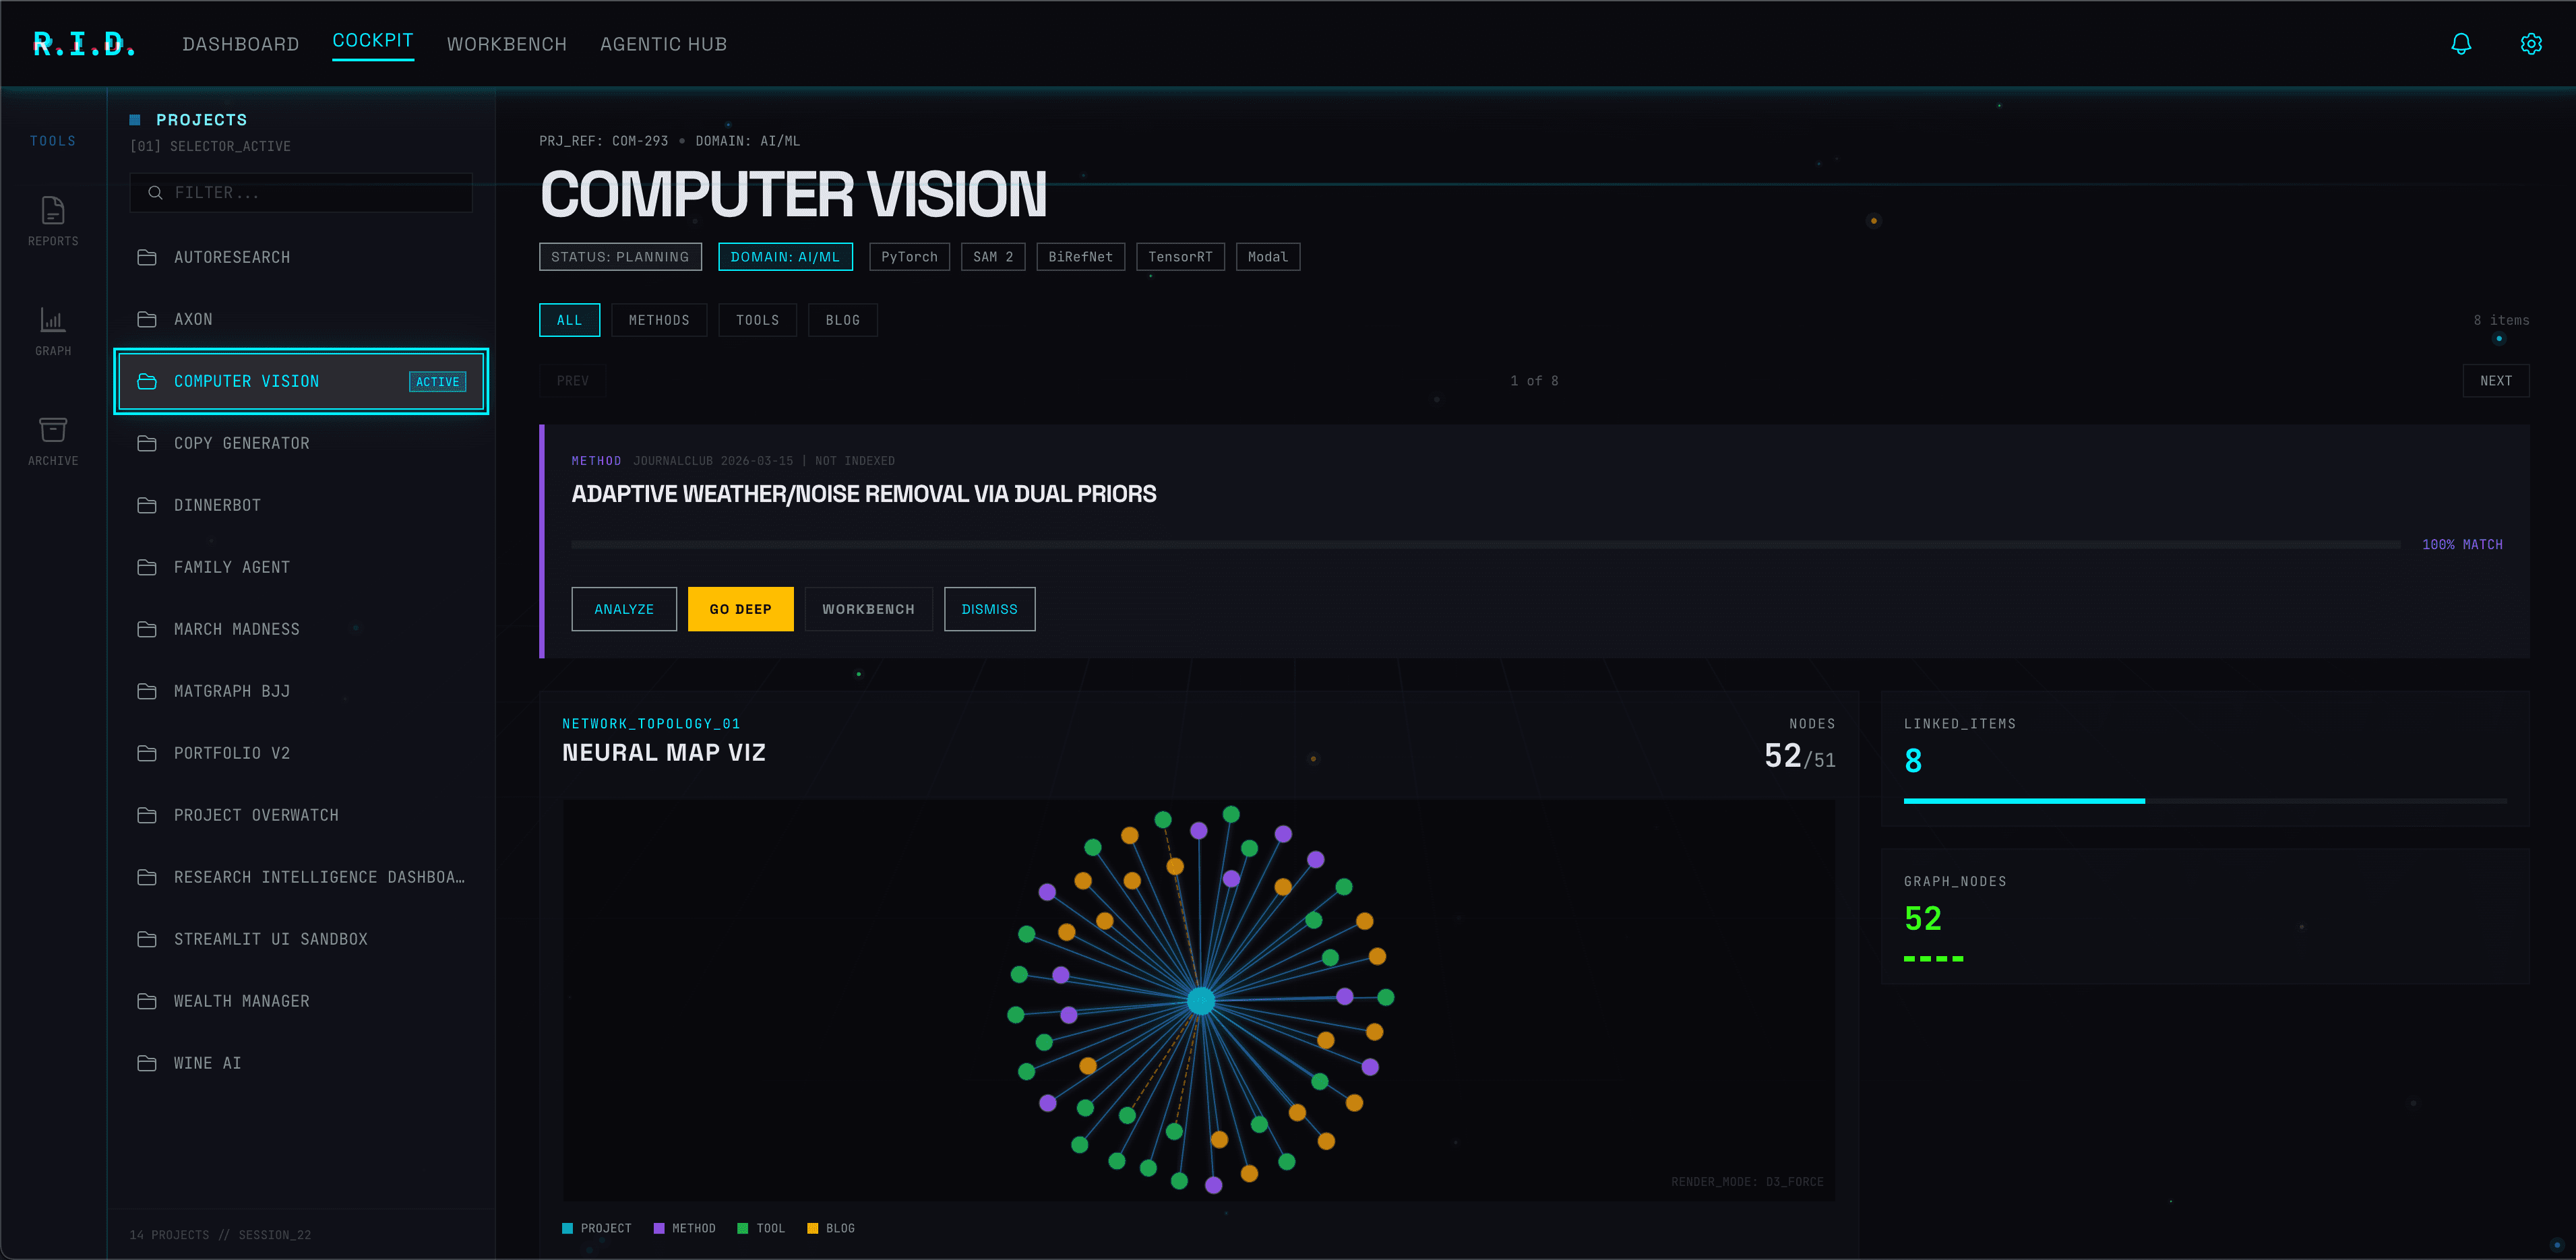
Task: Click inside the project filter input field
Action: (300, 192)
